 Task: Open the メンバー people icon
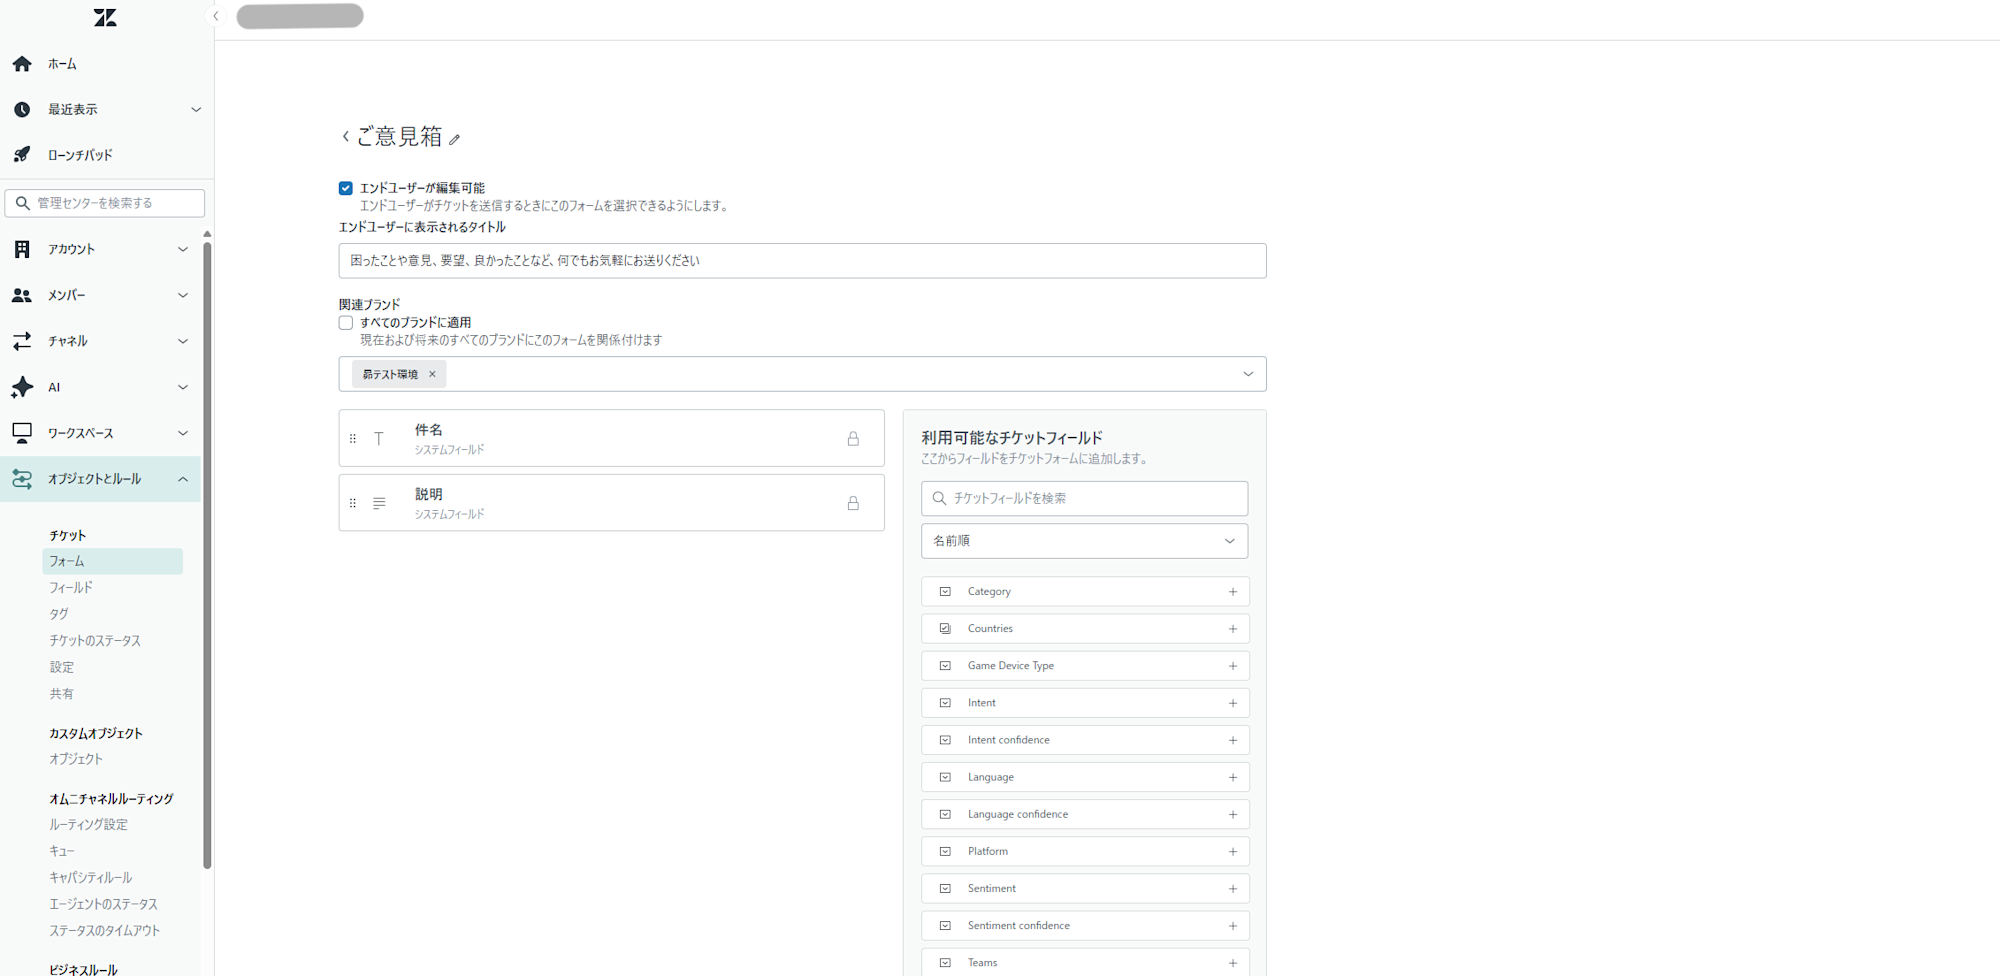point(22,295)
